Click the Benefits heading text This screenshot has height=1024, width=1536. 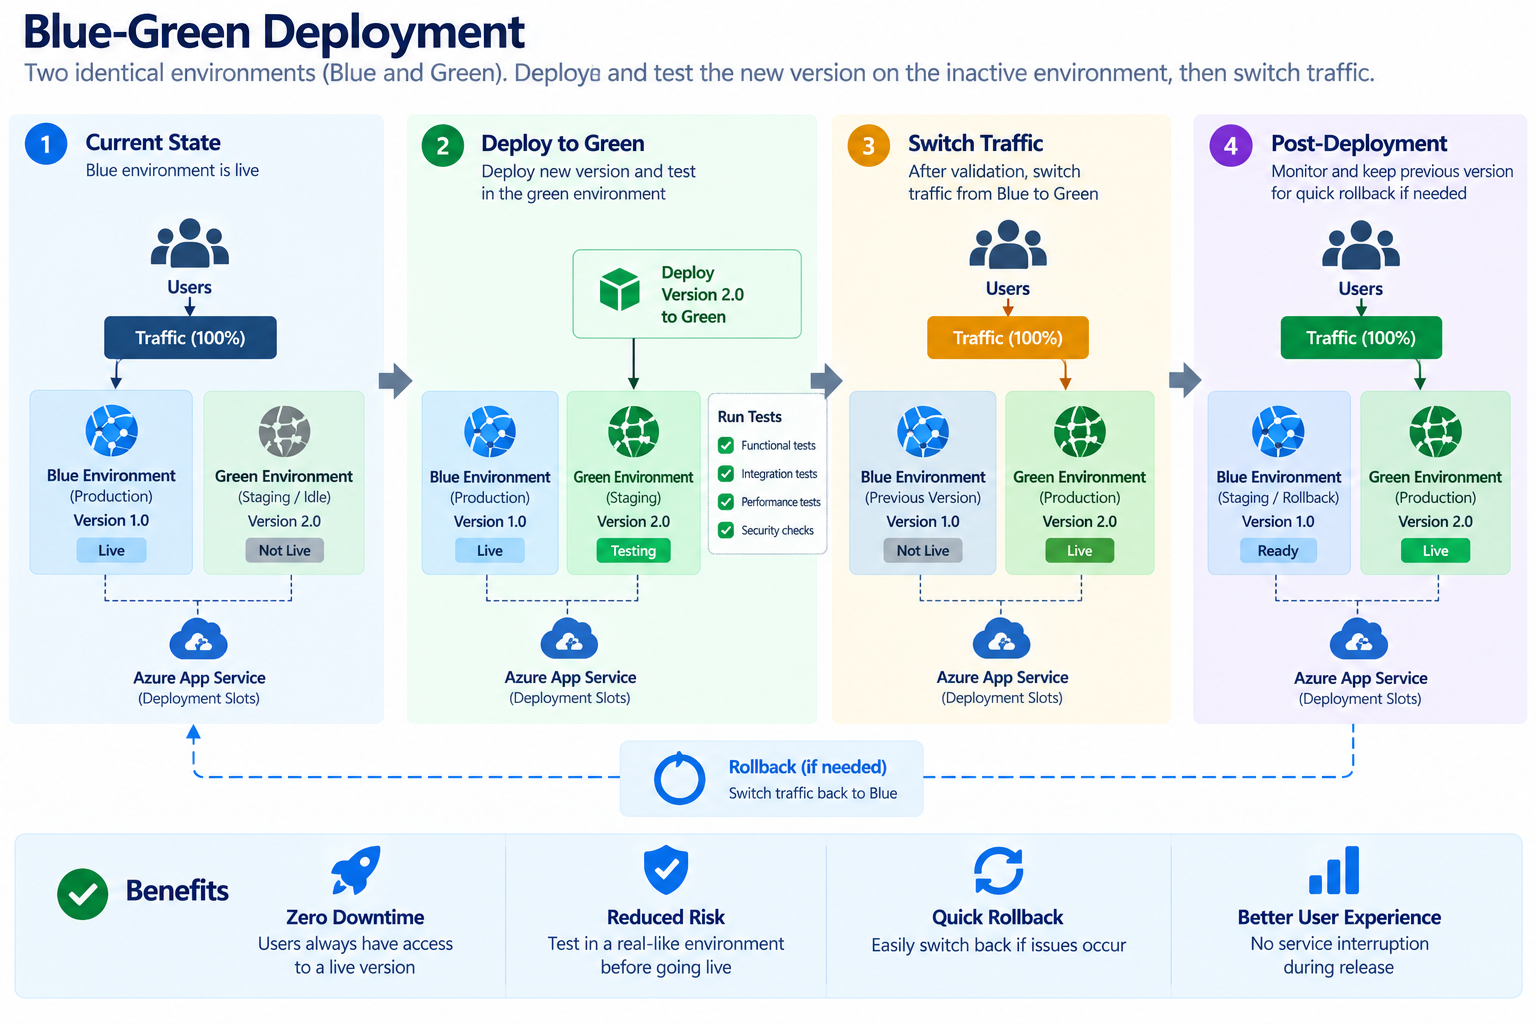point(177,890)
